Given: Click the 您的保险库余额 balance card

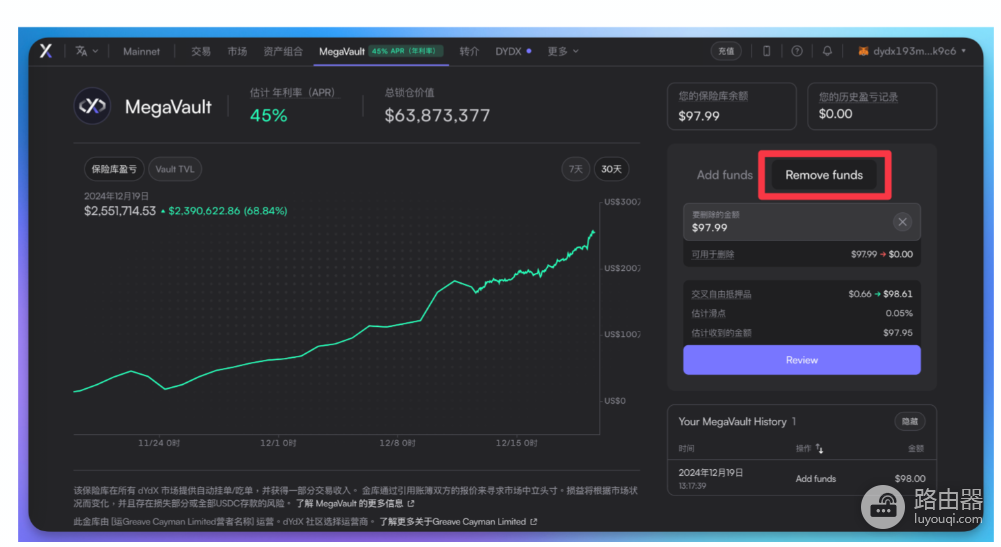Looking at the screenshot, I should 732,106.
